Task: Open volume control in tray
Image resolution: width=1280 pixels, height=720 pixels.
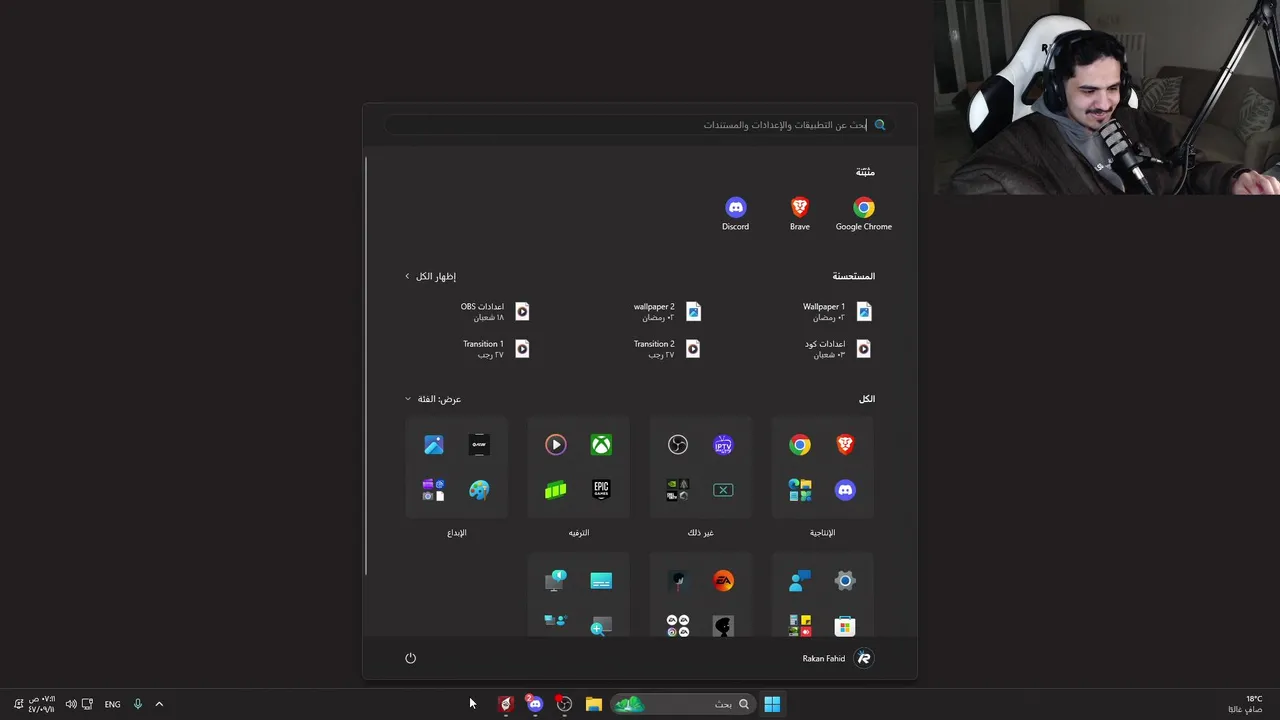Action: 71,704
